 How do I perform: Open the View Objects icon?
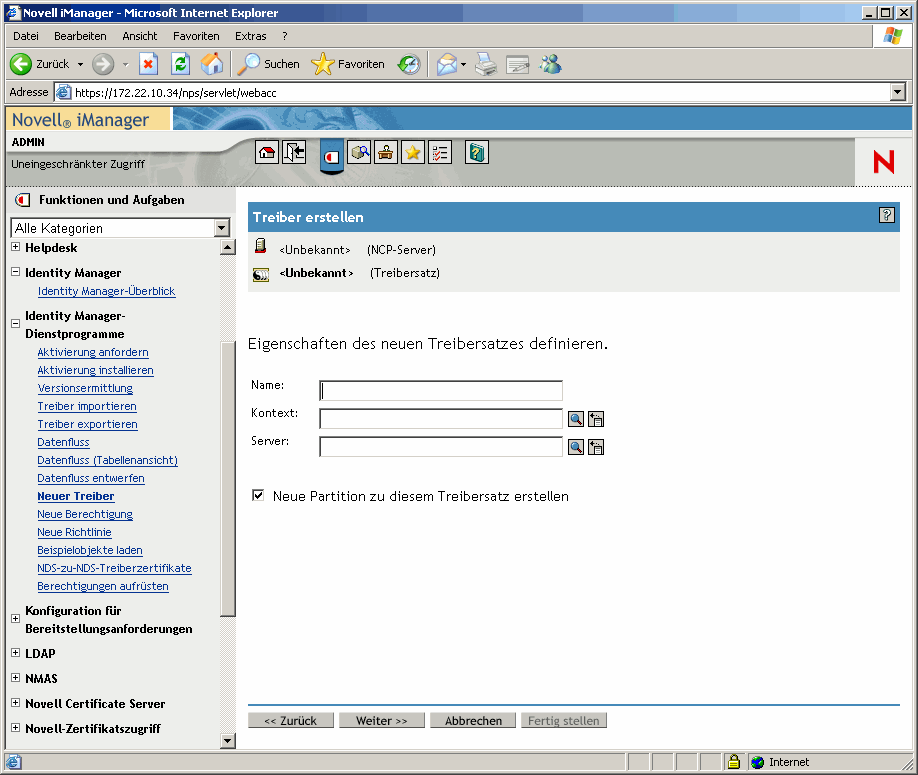358,152
